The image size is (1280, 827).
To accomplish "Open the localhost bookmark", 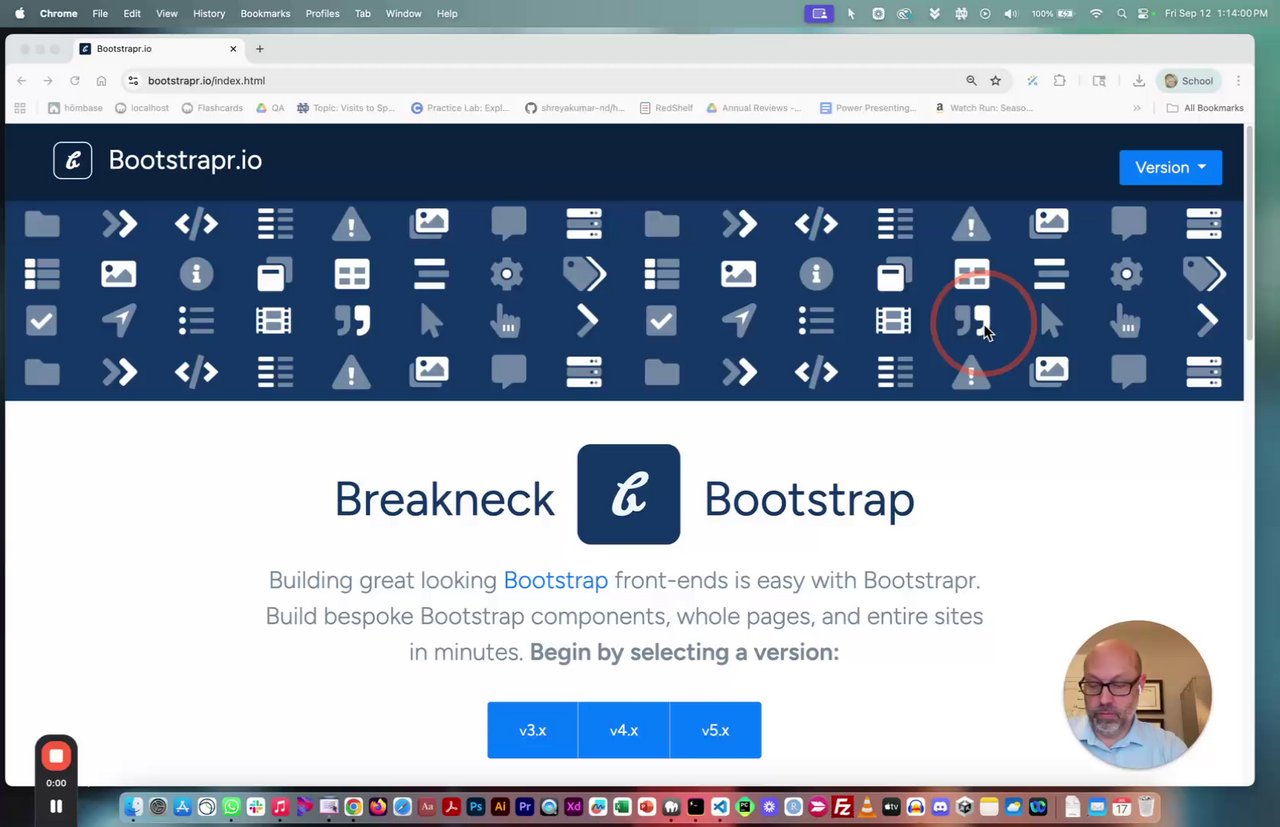I will point(142,108).
